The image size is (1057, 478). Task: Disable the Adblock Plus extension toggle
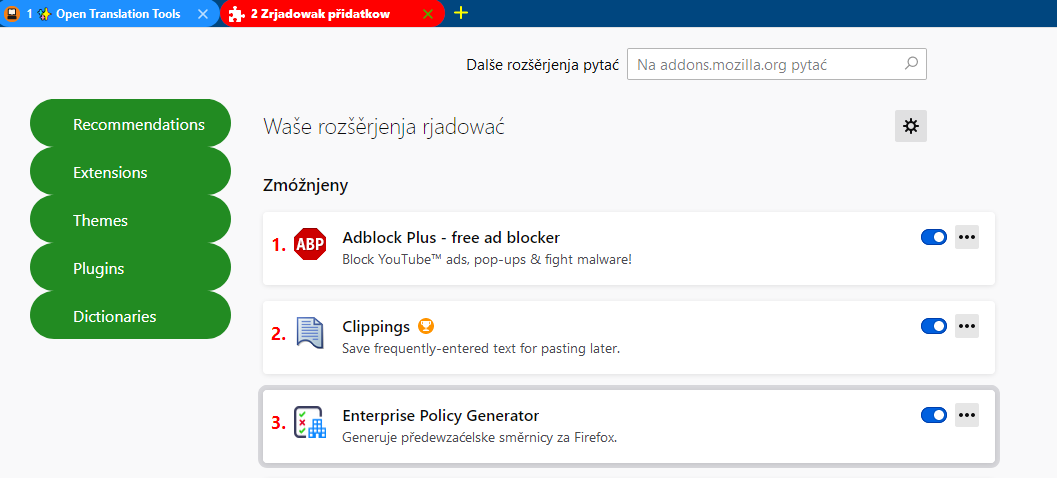point(934,237)
